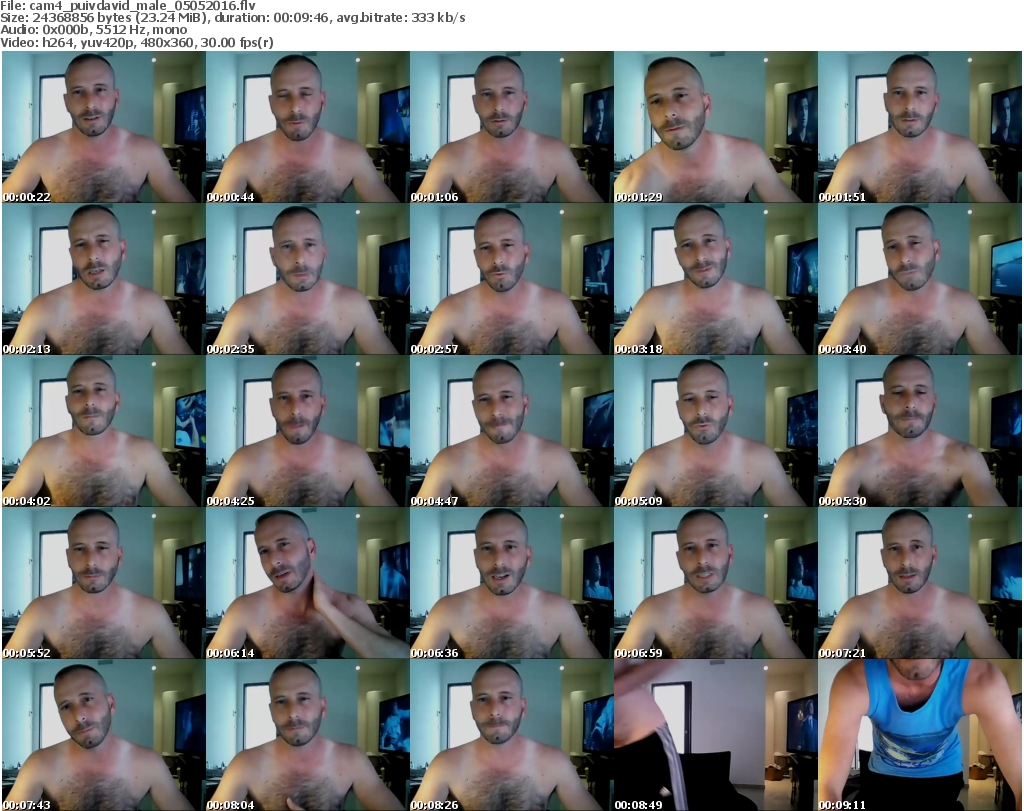
Task: Open the thumbnail at 00:02:35
Action: pyautogui.click(x=308, y=279)
